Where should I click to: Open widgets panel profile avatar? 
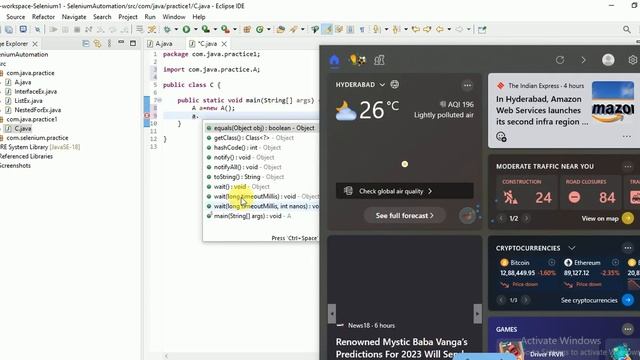(608, 60)
